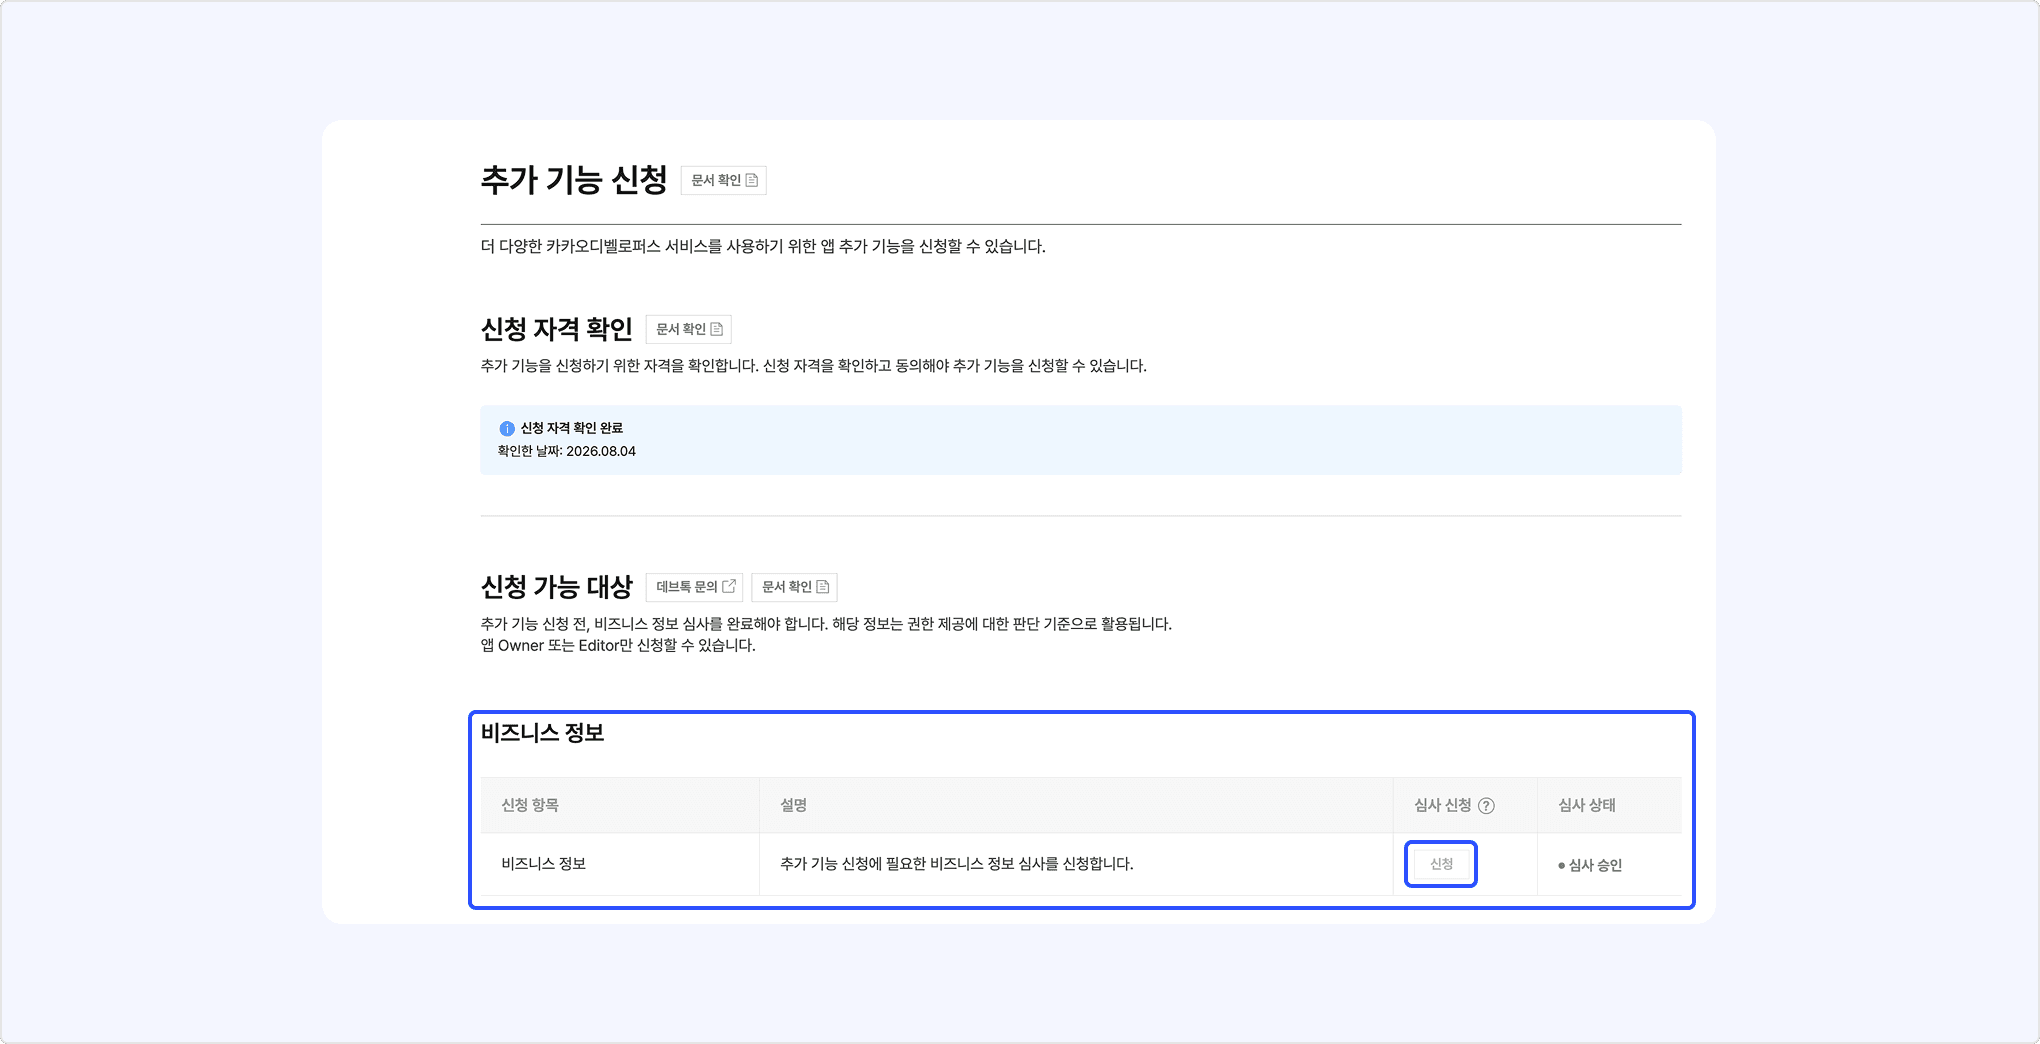2040x1044 pixels.
Task: Click the 신청 가능 대상 section heading
Action: (x=557, y=587)
